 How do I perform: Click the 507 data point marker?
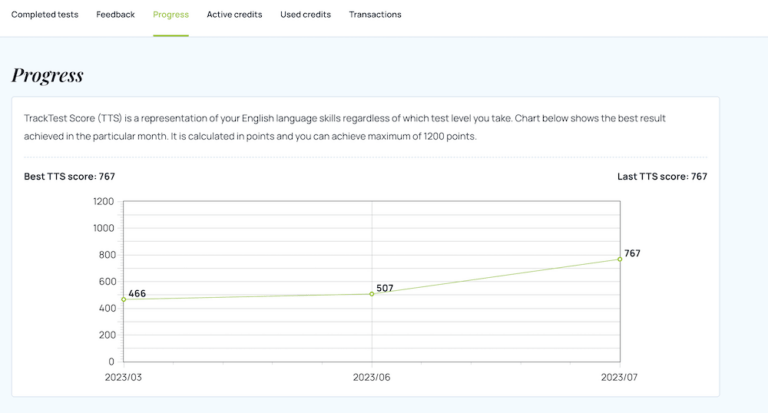point(372,294)
